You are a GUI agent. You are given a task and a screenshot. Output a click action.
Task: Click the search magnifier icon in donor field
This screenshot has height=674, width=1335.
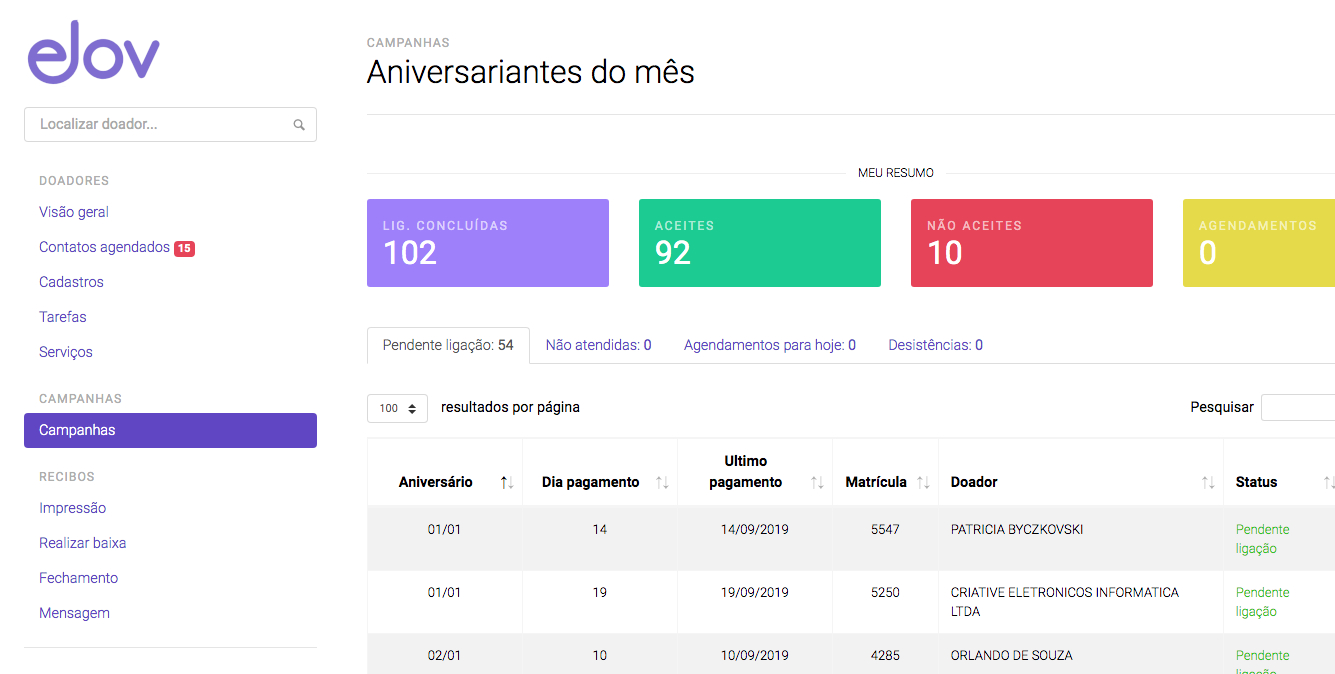point(299,125)
